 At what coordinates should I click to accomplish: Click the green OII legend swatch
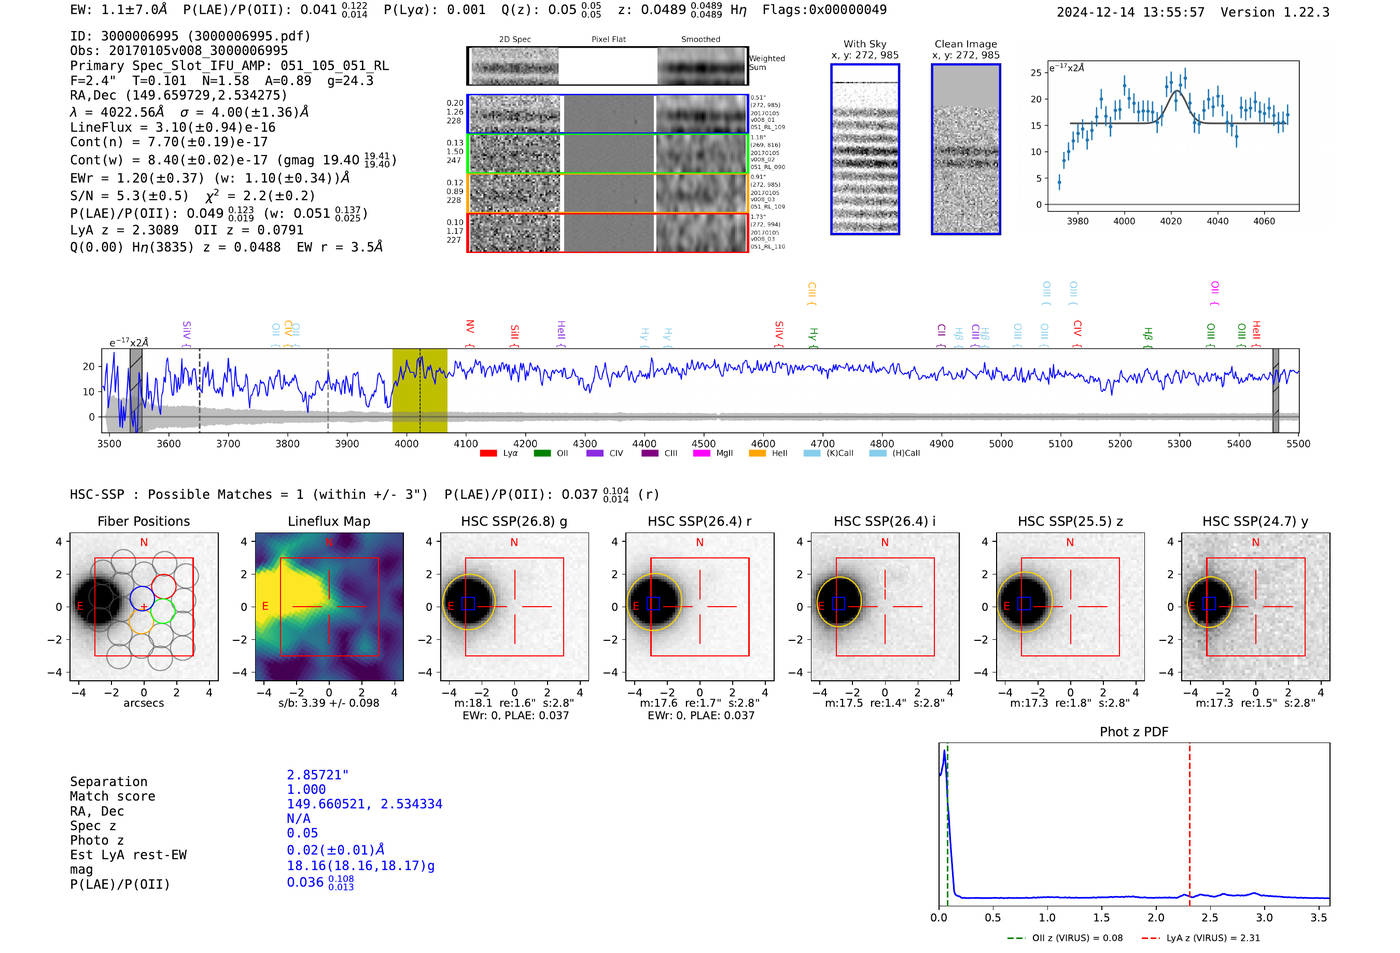[x=542, y=454]
